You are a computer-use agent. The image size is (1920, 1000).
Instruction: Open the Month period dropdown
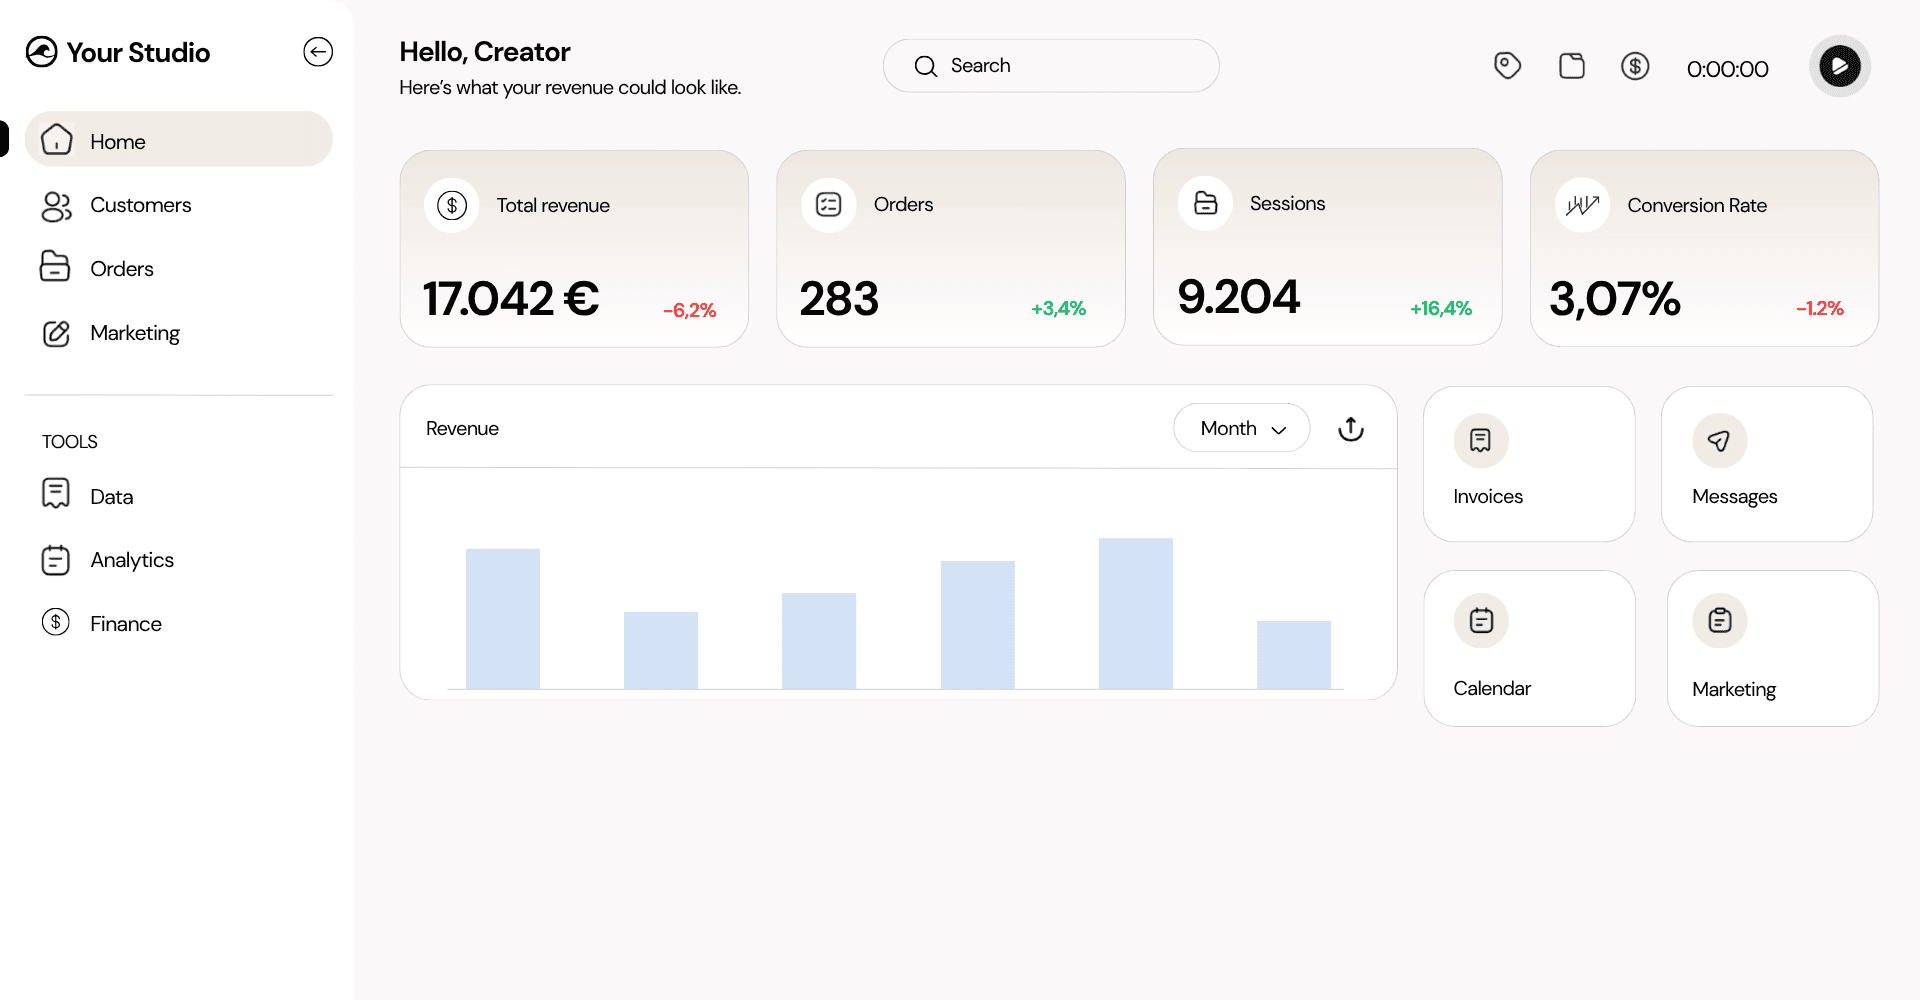tap(1242, 428)
